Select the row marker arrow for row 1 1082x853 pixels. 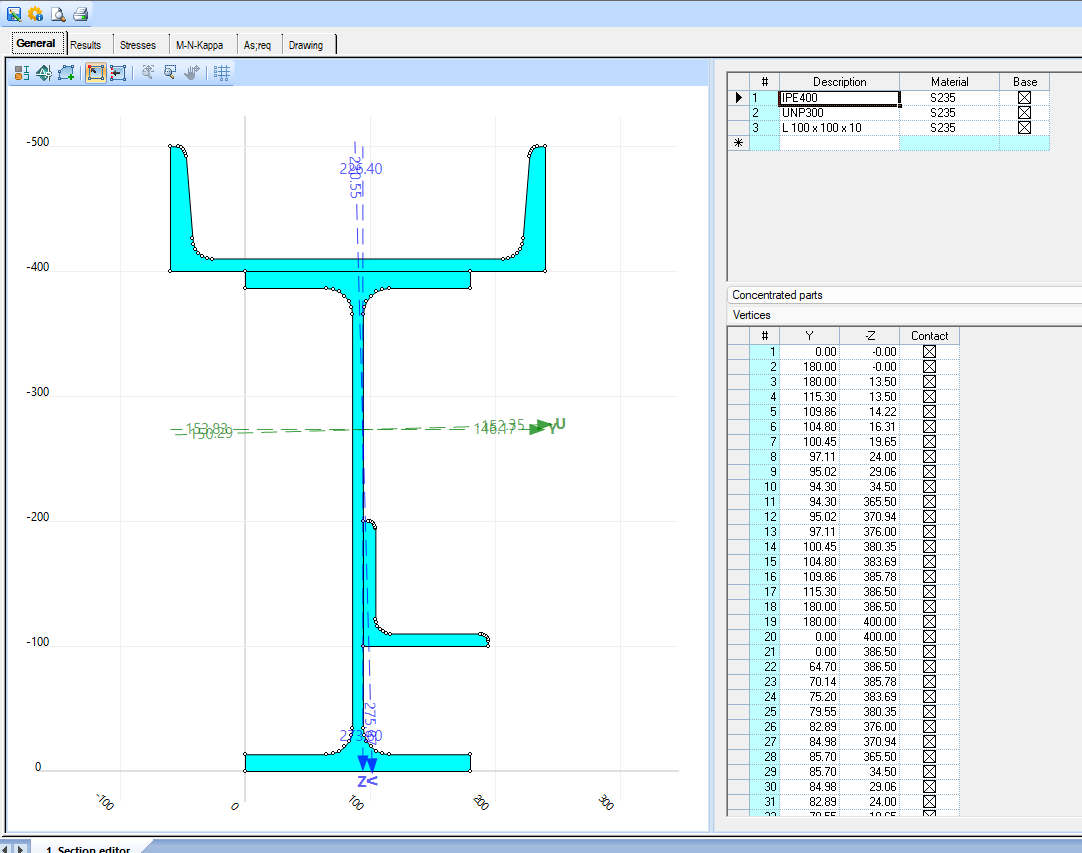(x=738, y=98)
